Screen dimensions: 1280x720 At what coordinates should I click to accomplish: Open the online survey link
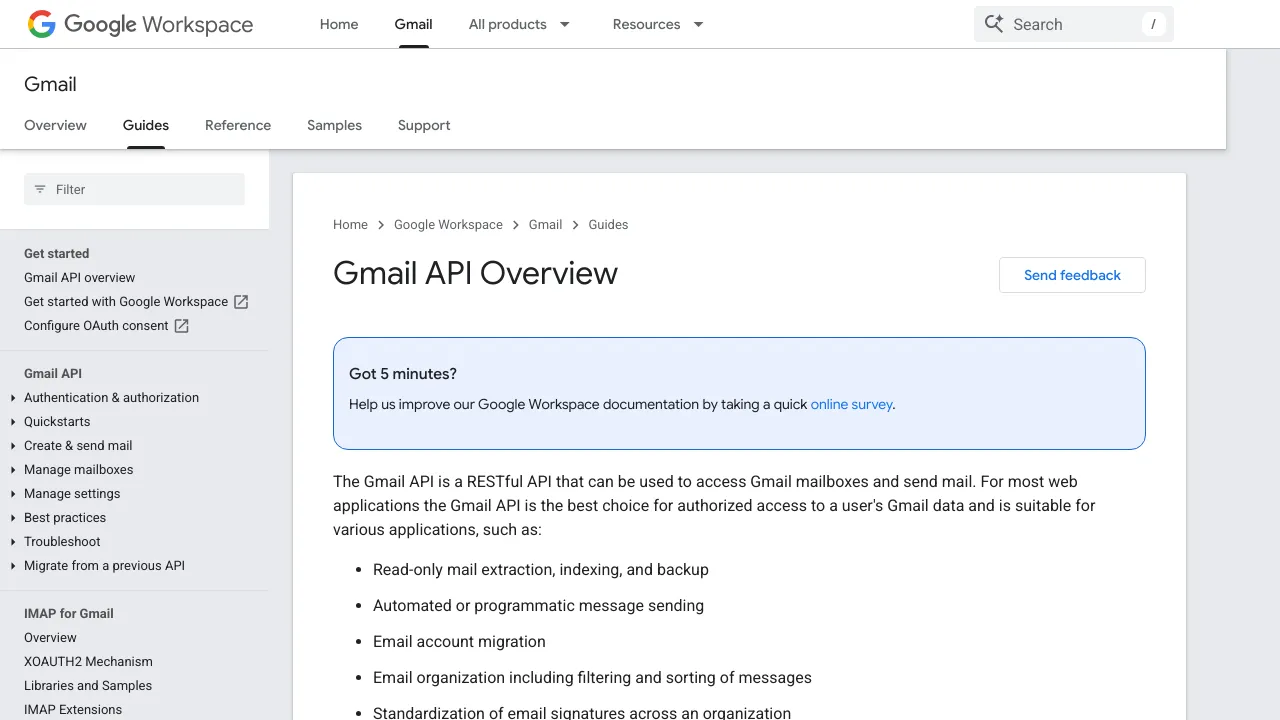tap(851, 405)
